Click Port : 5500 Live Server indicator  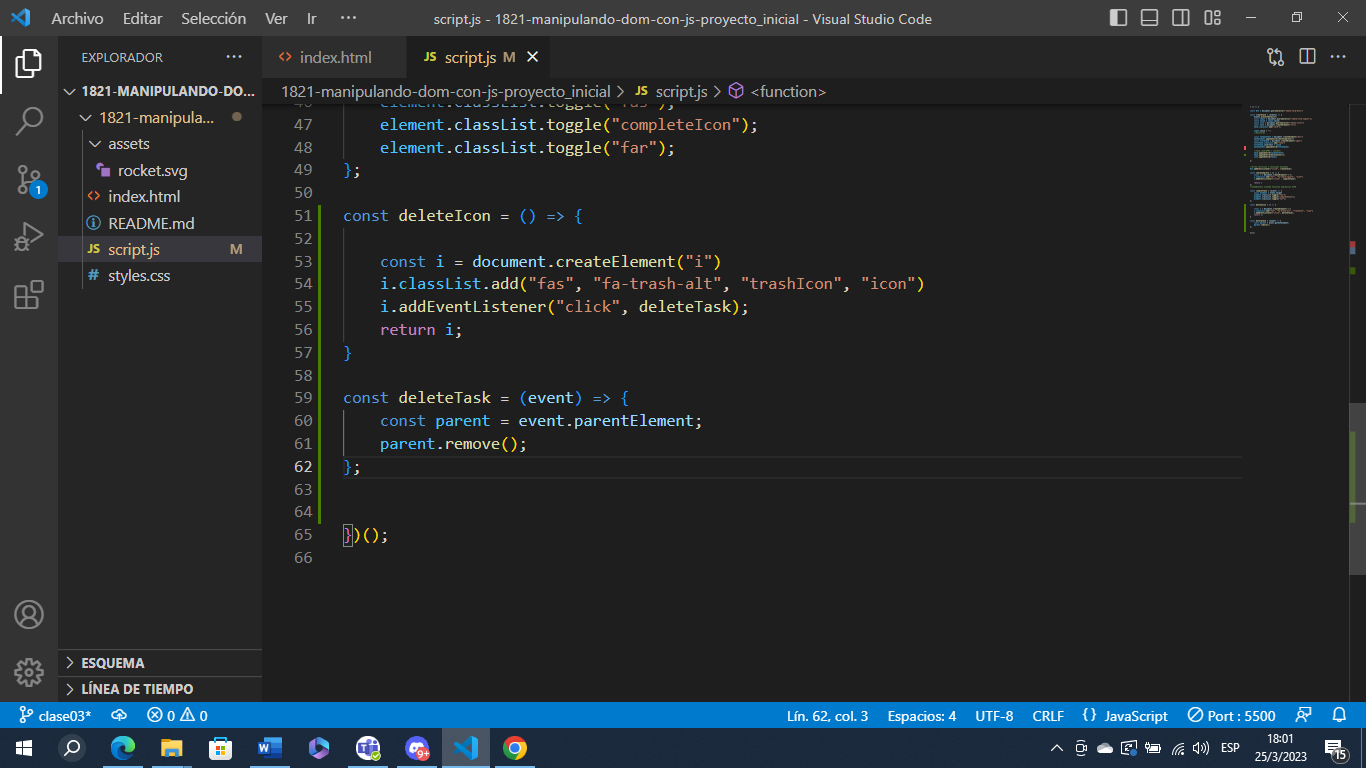point(1231,716)
